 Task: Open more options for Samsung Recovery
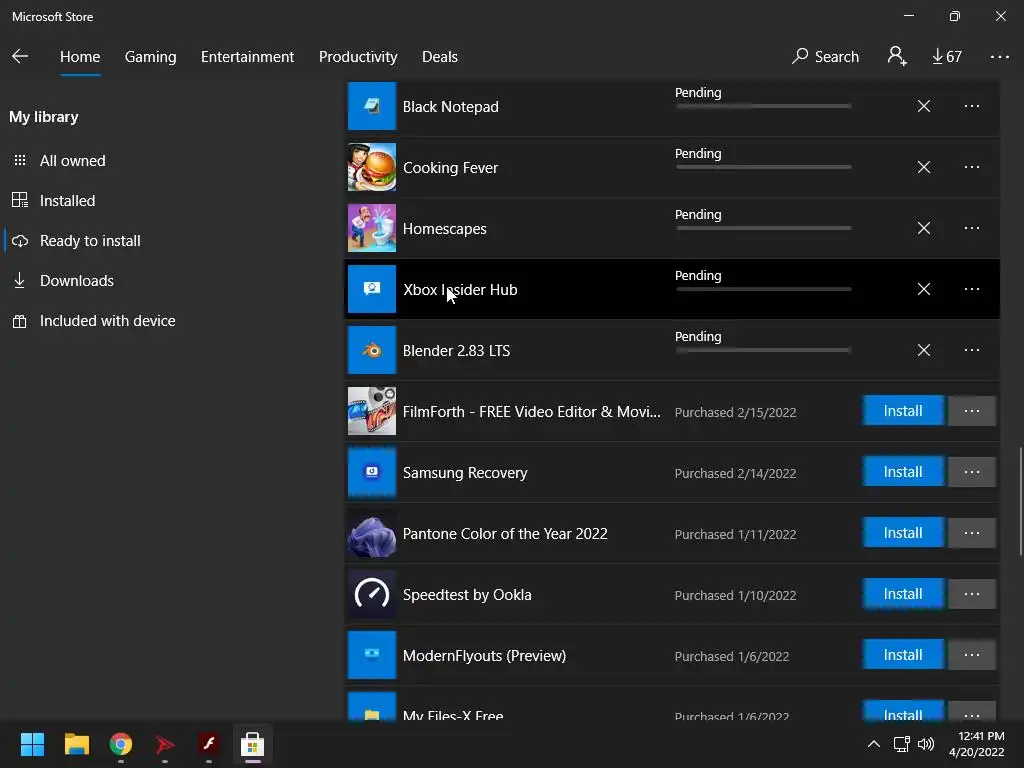(x=972, y=472)
